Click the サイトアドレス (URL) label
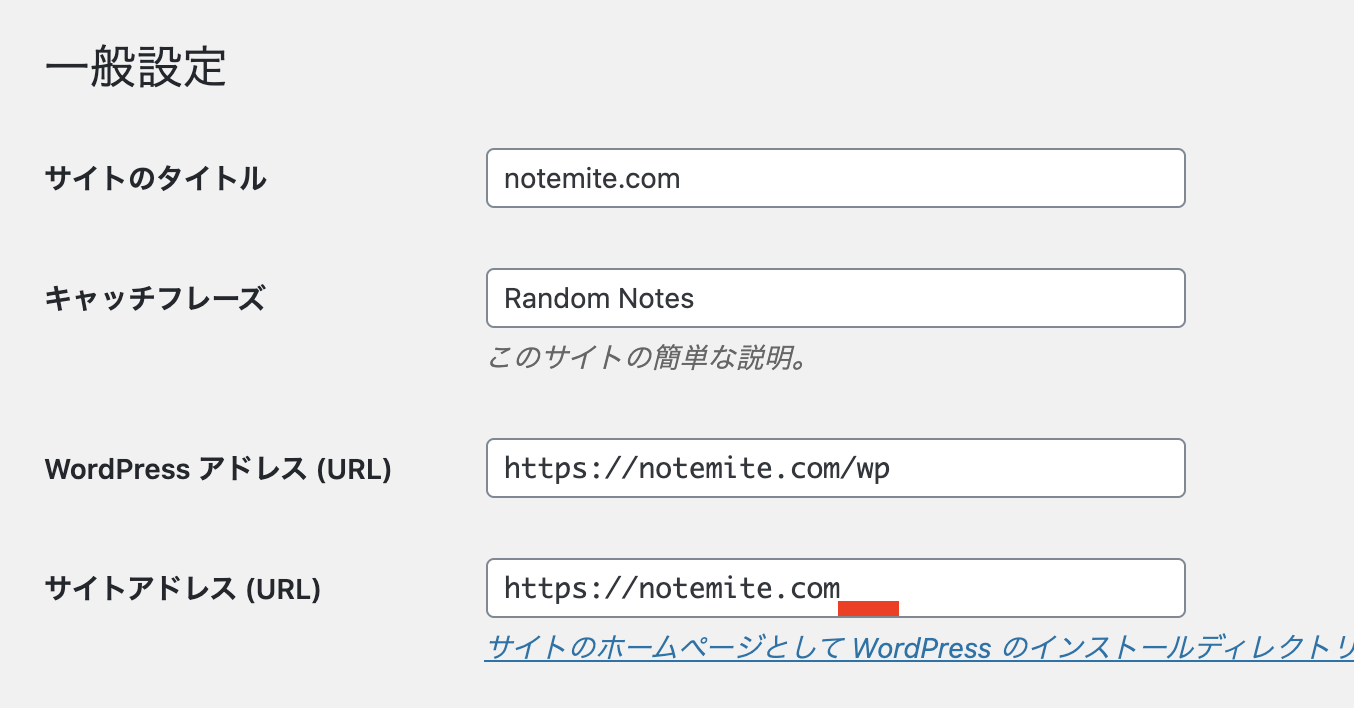The height and width of the screenshot is (708, 1354). [x=183, y=589]
